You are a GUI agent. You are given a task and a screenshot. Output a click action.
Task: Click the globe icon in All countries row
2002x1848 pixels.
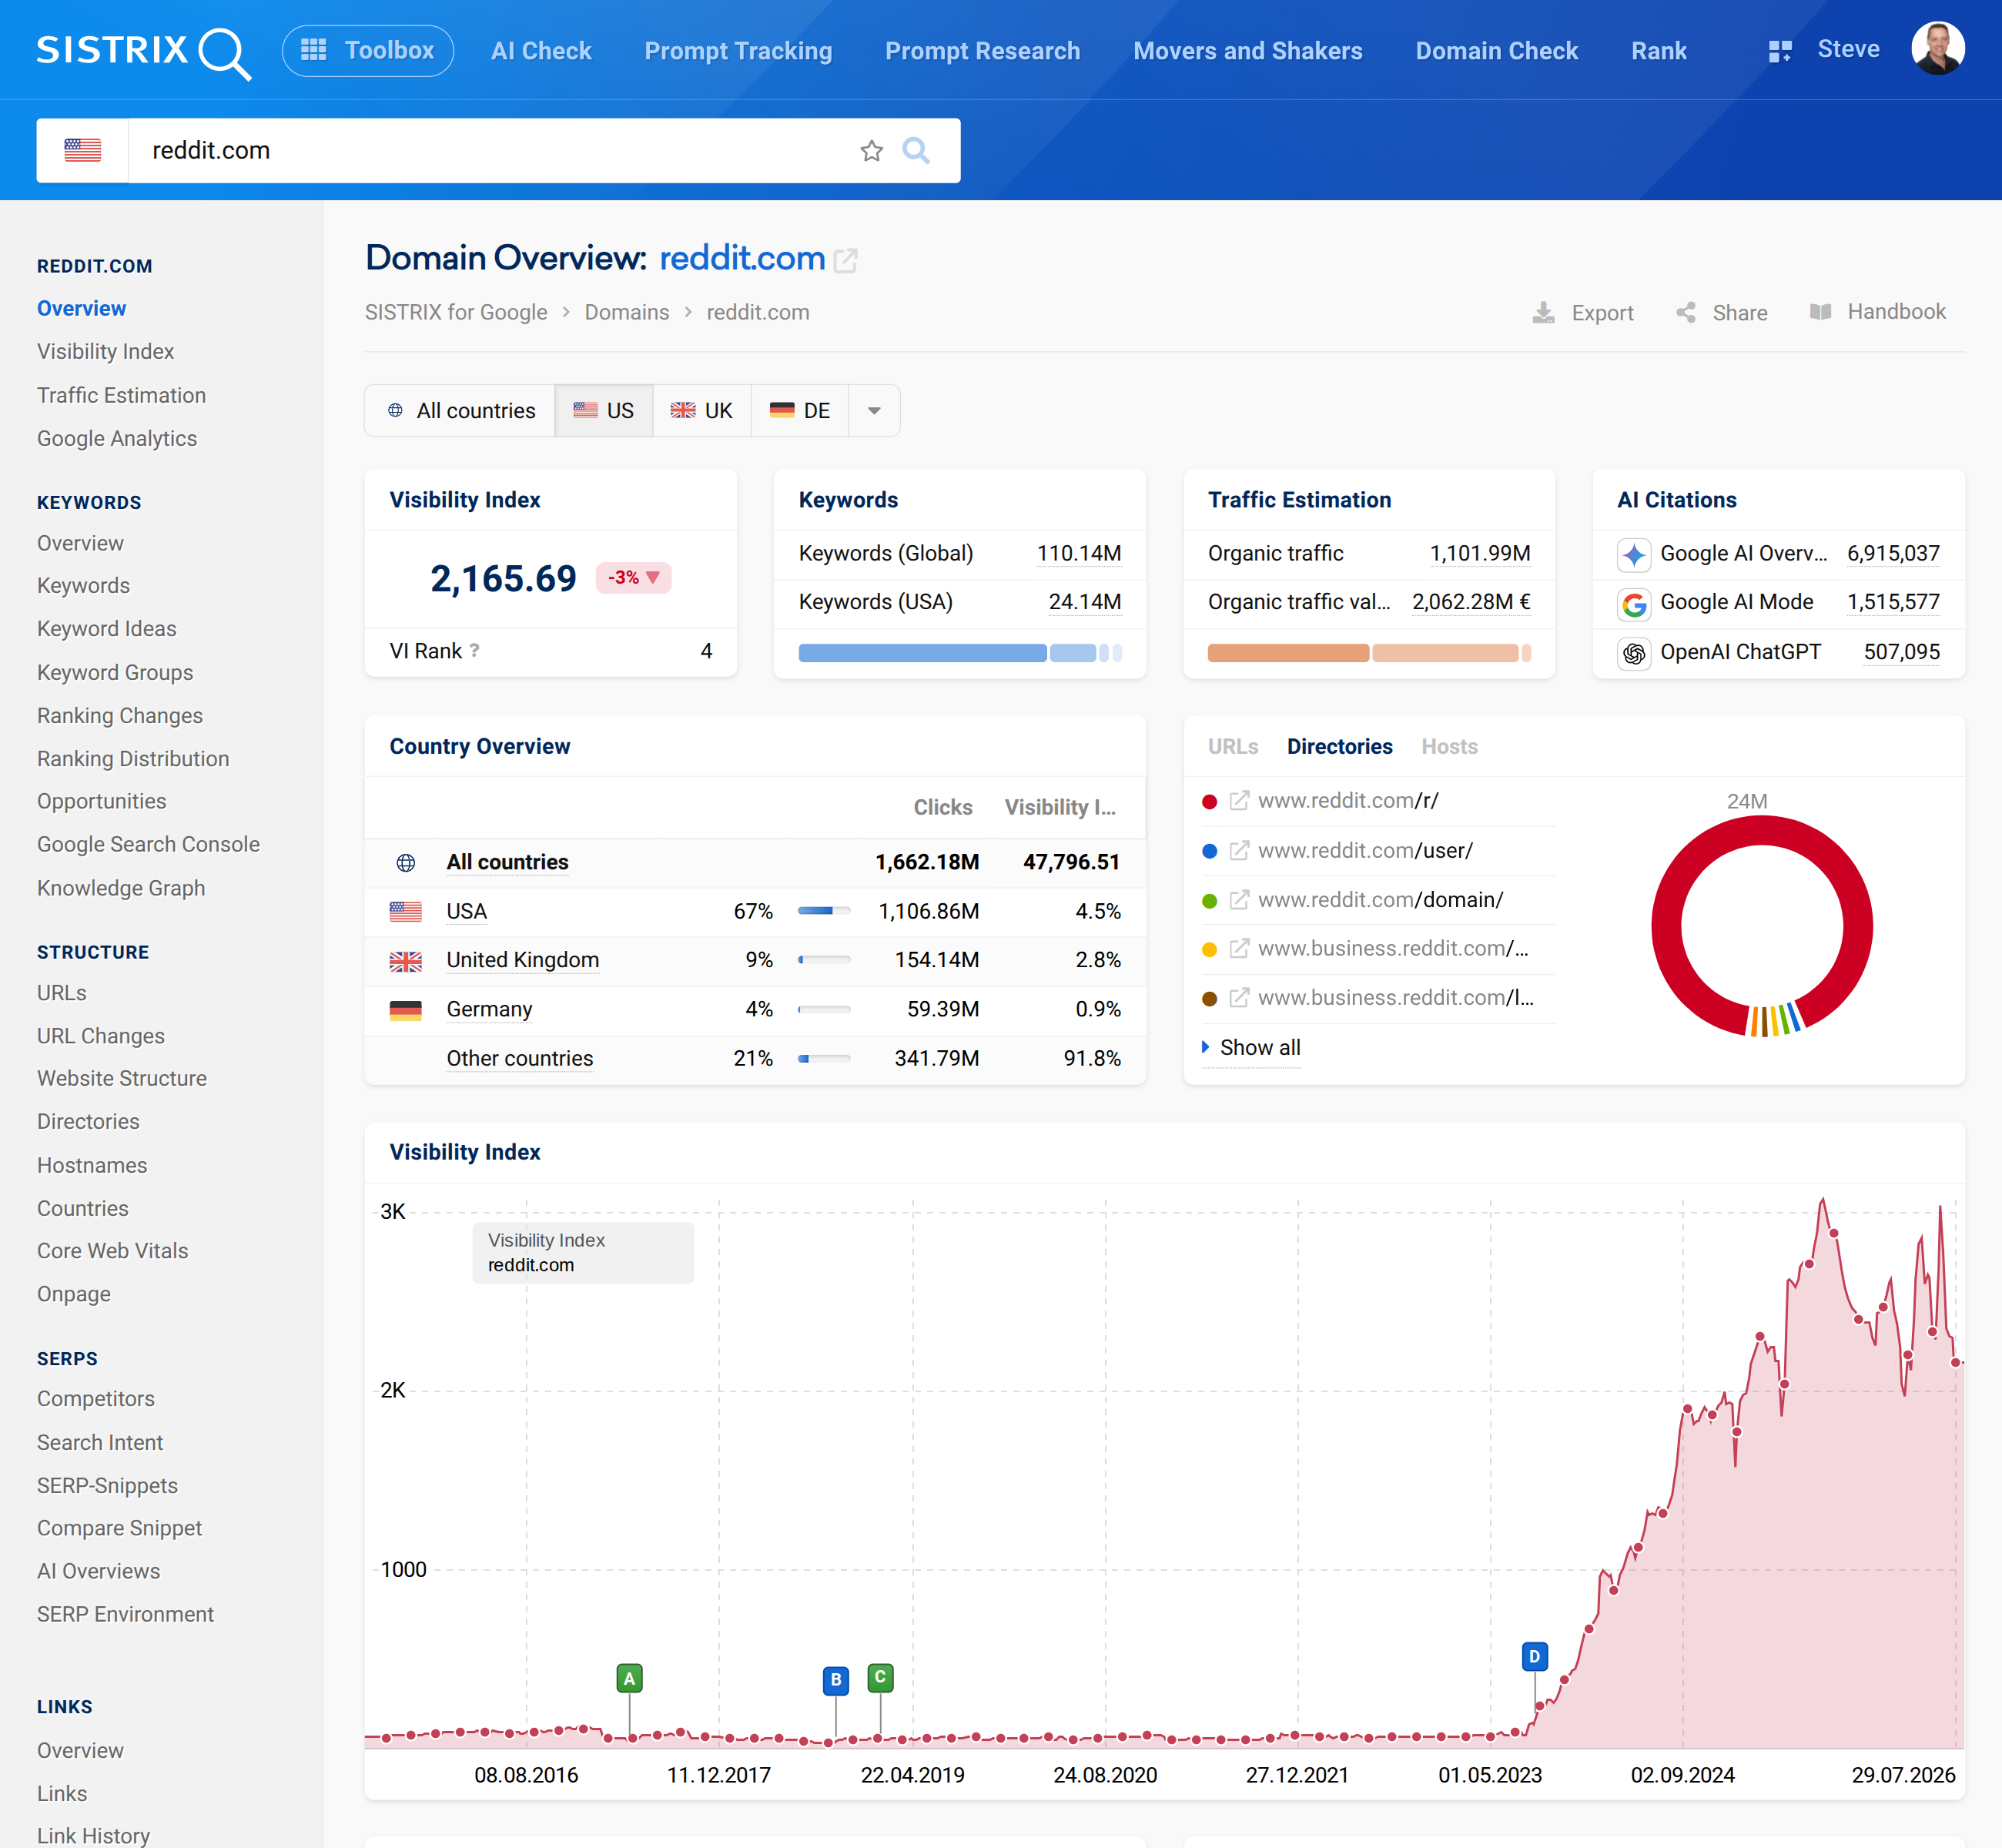(x=405, y=862)
